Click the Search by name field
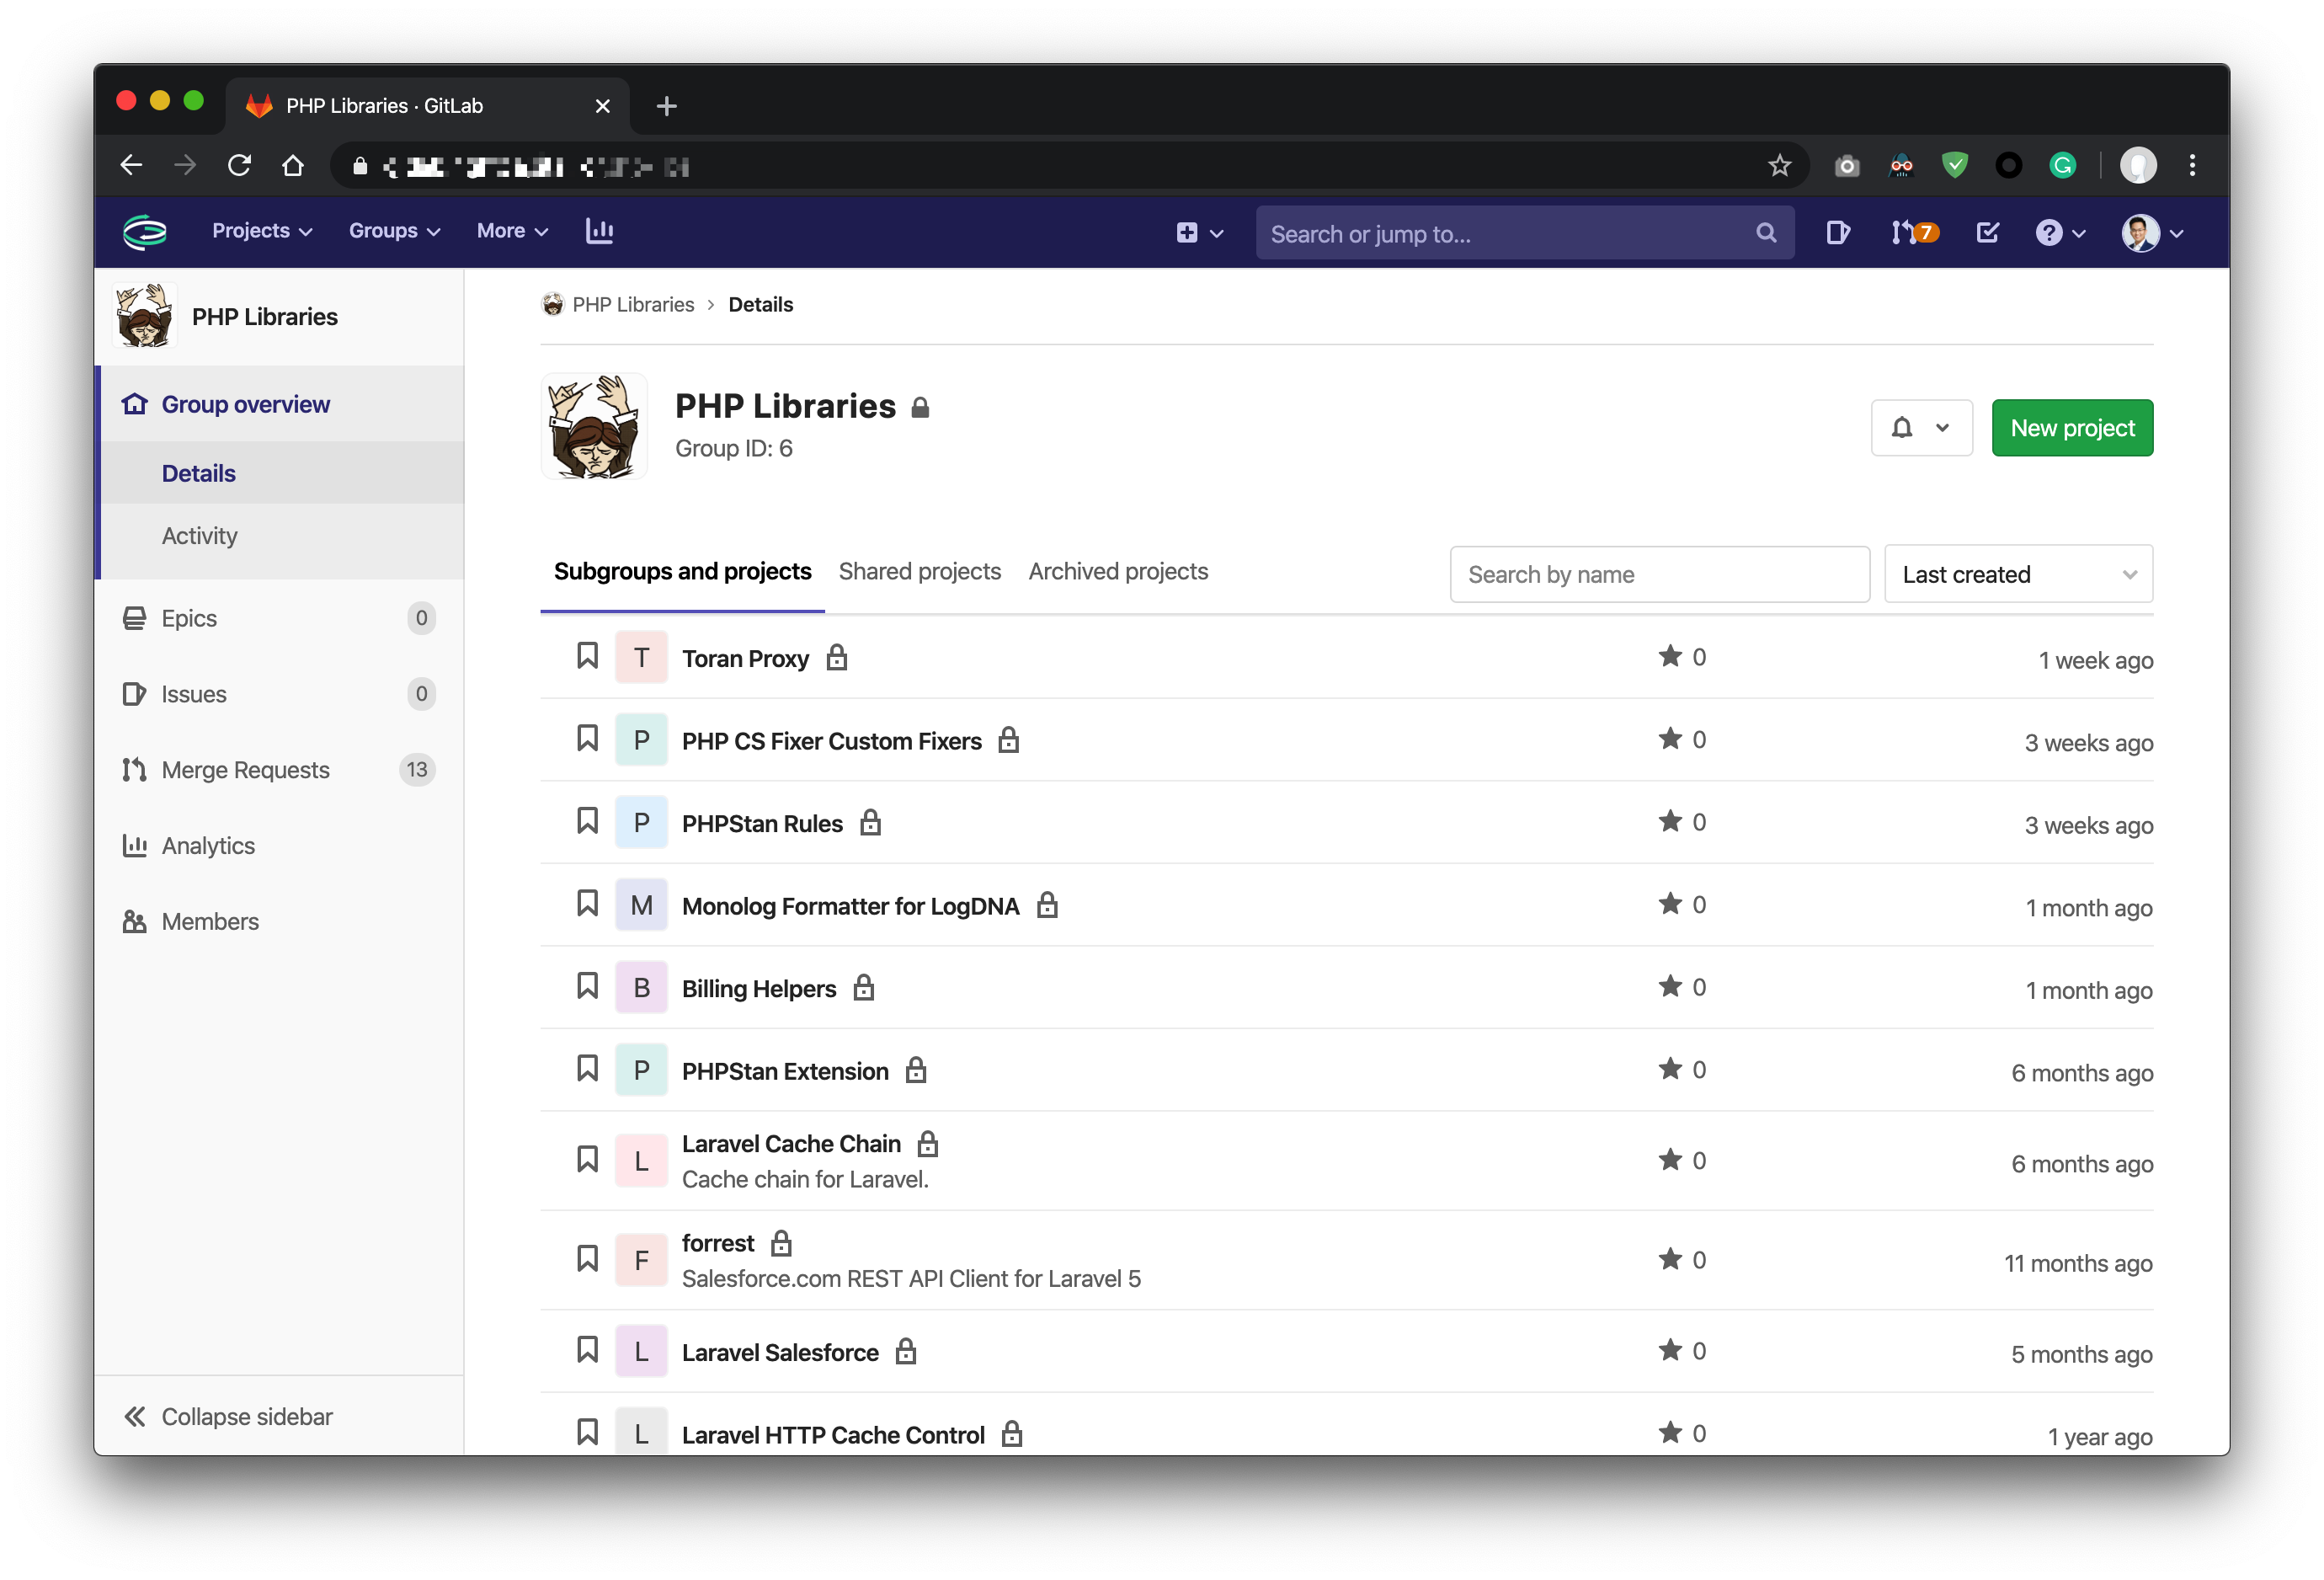The height and width of the screenshot is (1580, 2324). [1659, 574]
